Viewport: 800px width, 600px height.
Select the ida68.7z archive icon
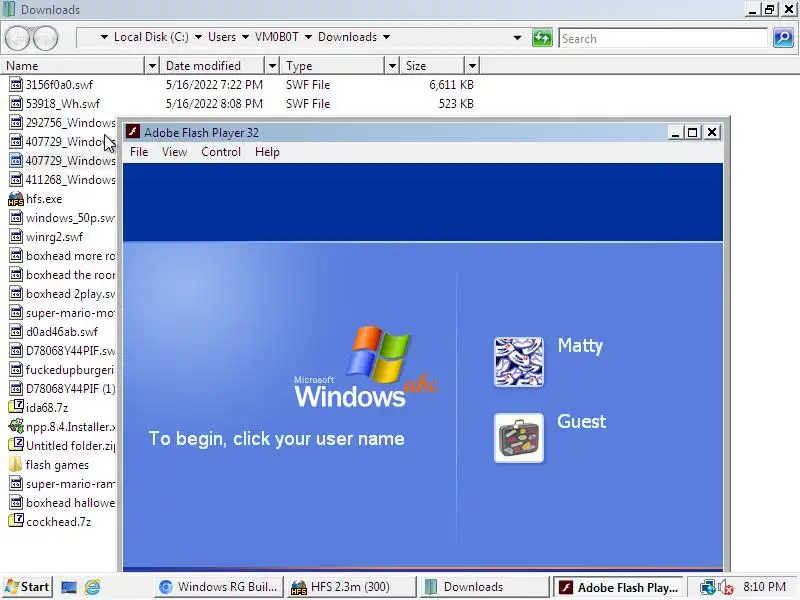(x=16, y=407)
